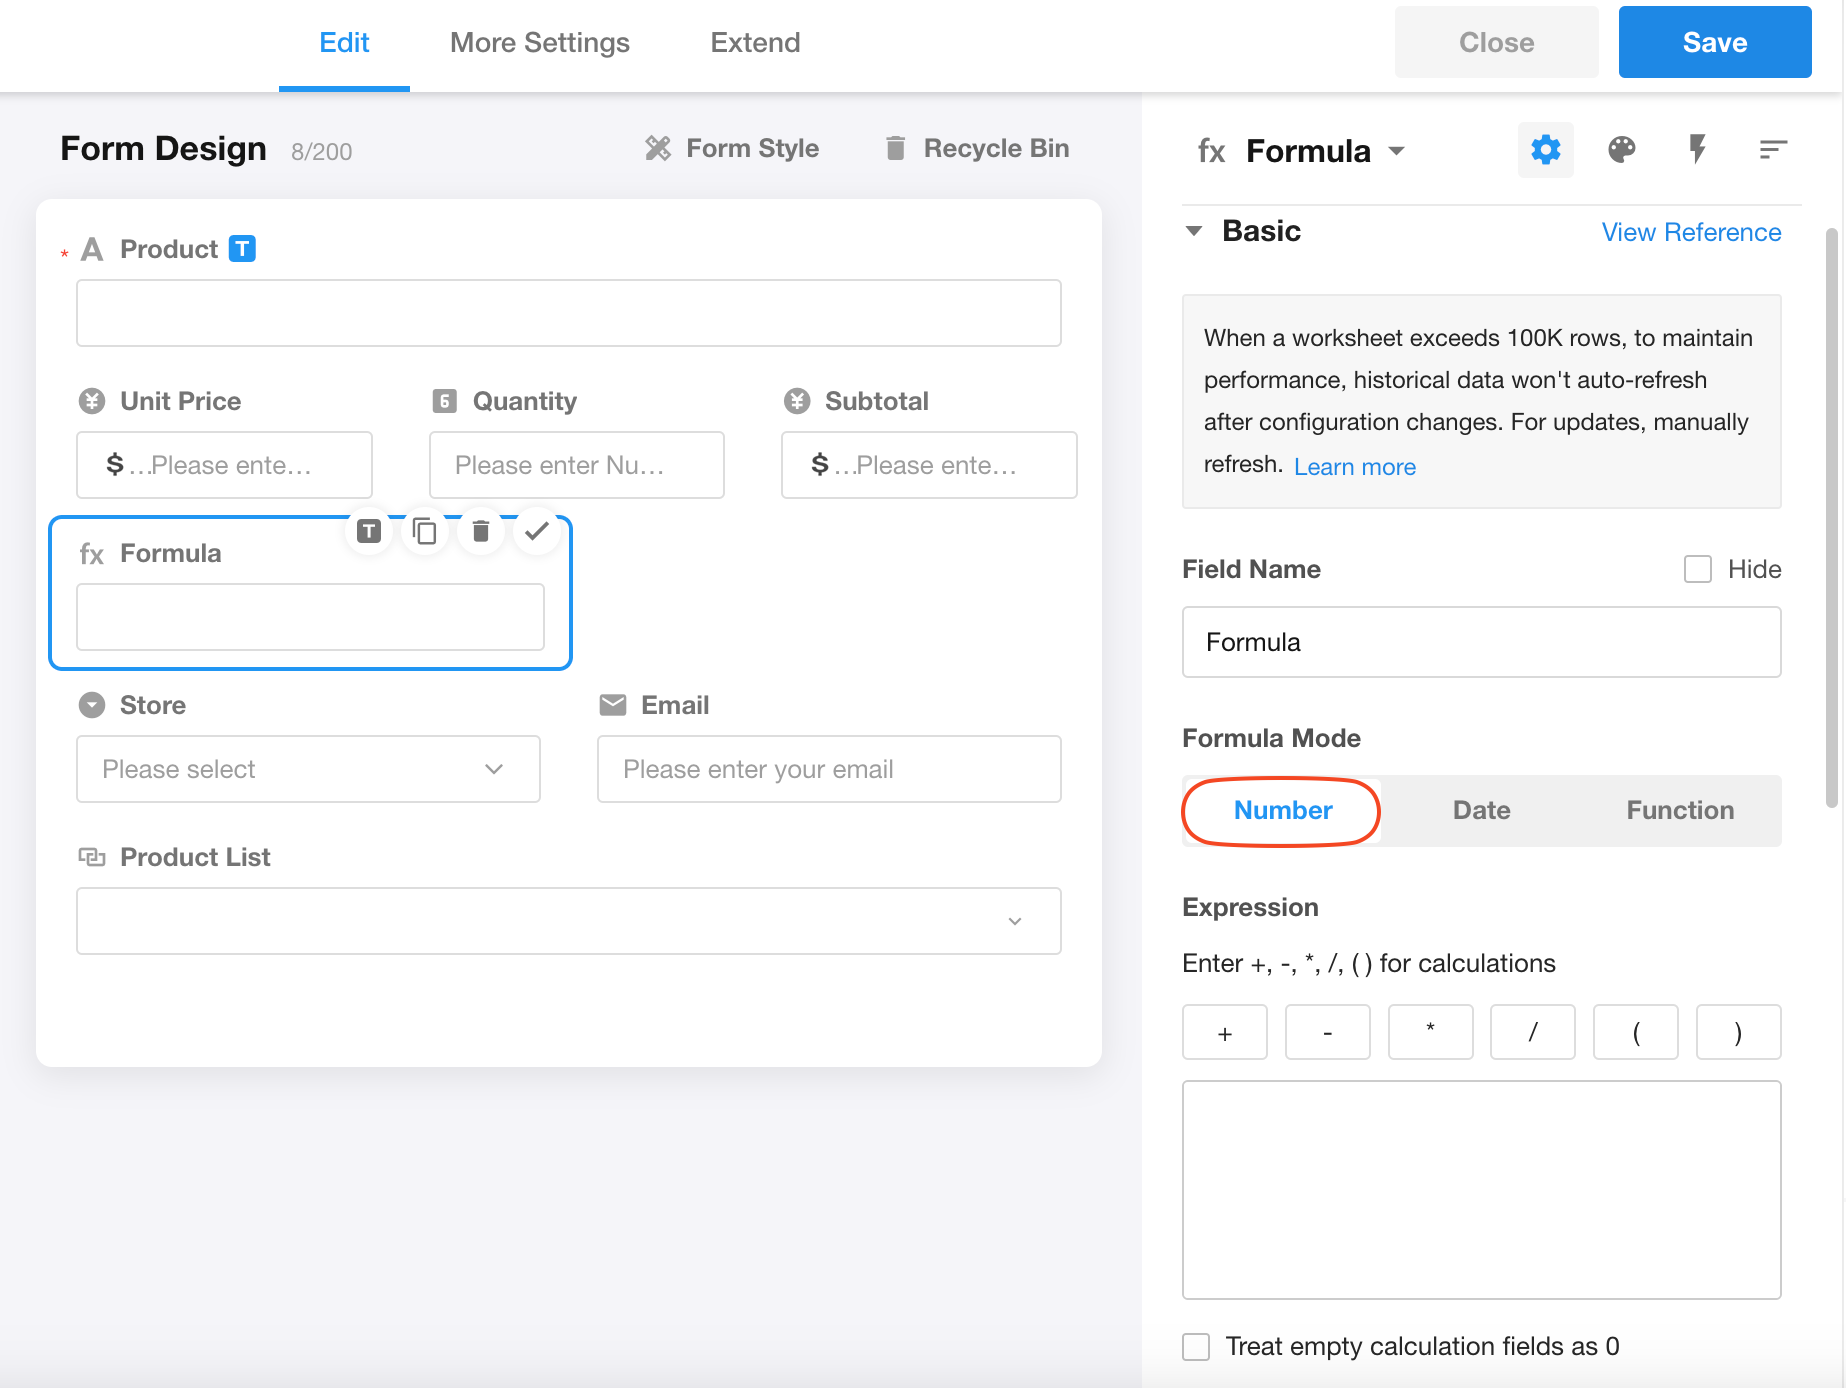Open the Extend tab
This screenshot has width=1846, height=1388.
[x=755, y=43]
